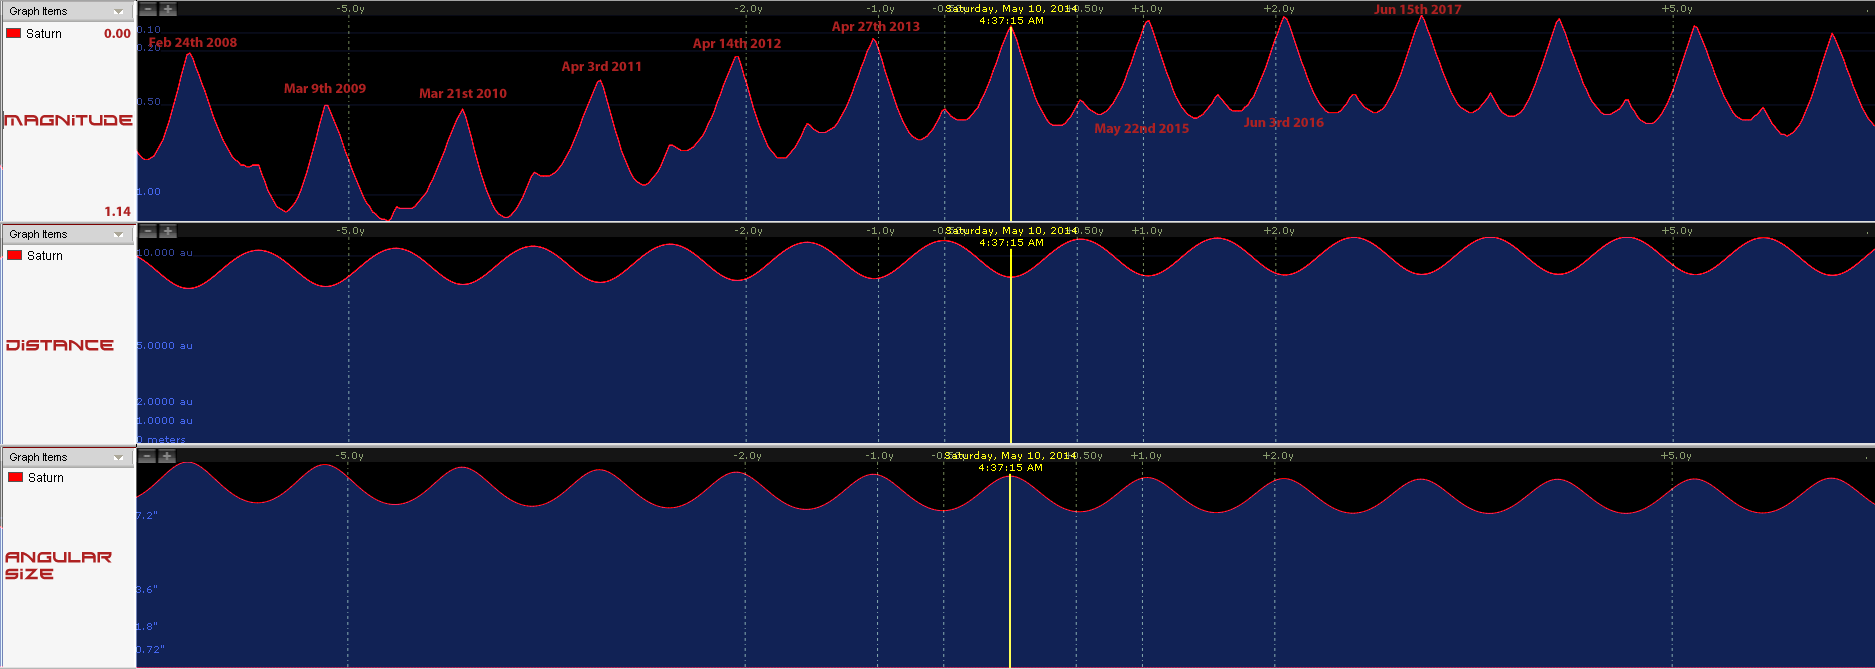Viewport: 1875px width, 669px height.
Task: Click the Jun 15th 2017 peak label
Action: (1417, 10)
